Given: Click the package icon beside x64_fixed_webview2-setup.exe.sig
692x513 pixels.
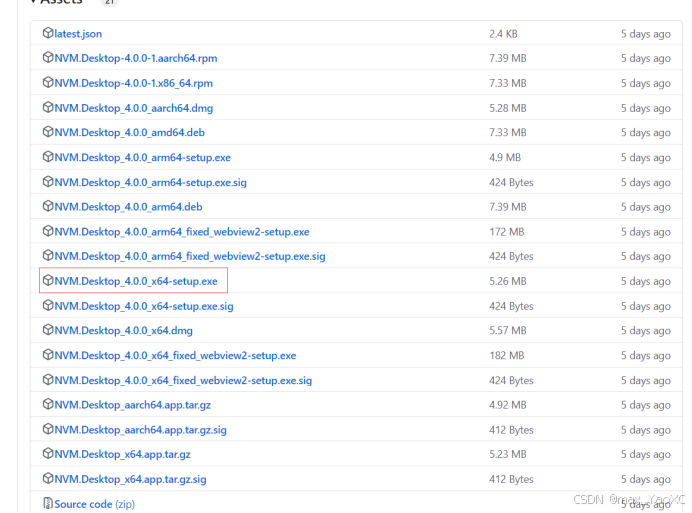Looking at the screenshot, I should pyautogui.click(x=48, y=380).
